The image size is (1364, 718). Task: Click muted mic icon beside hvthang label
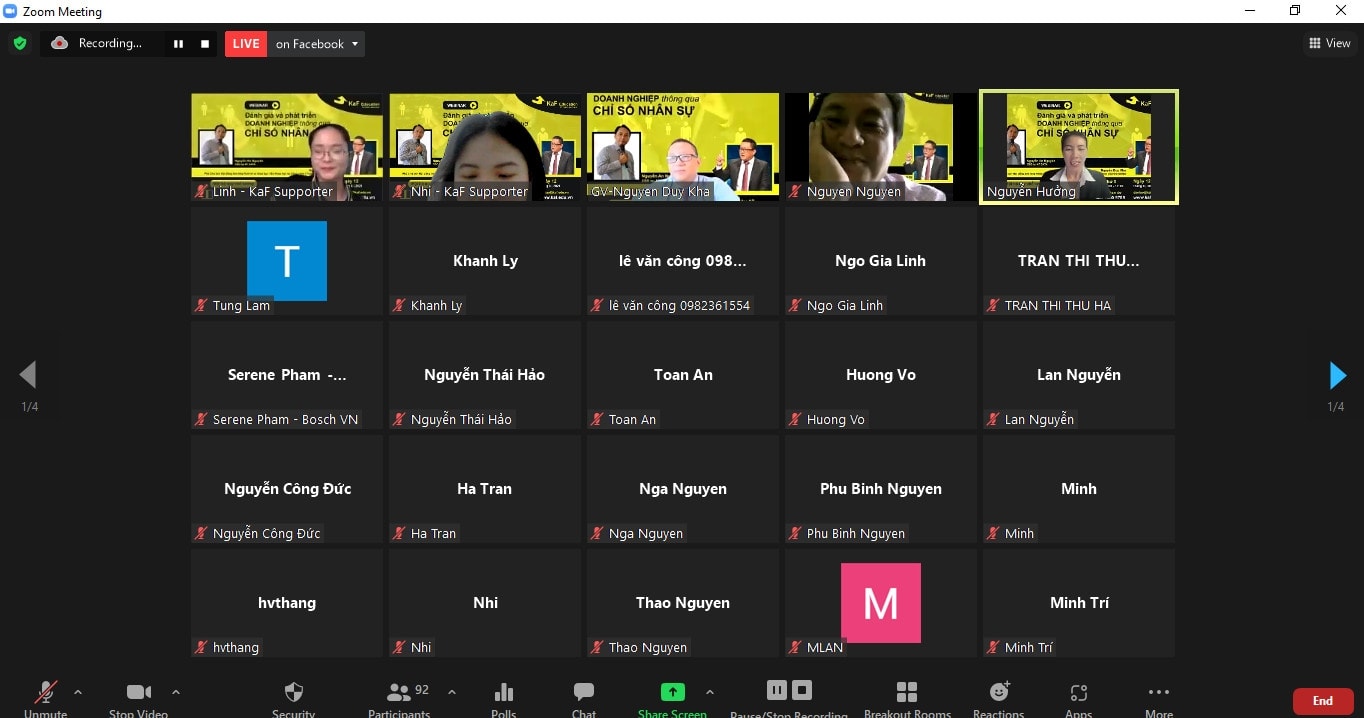tap(201, 648)
